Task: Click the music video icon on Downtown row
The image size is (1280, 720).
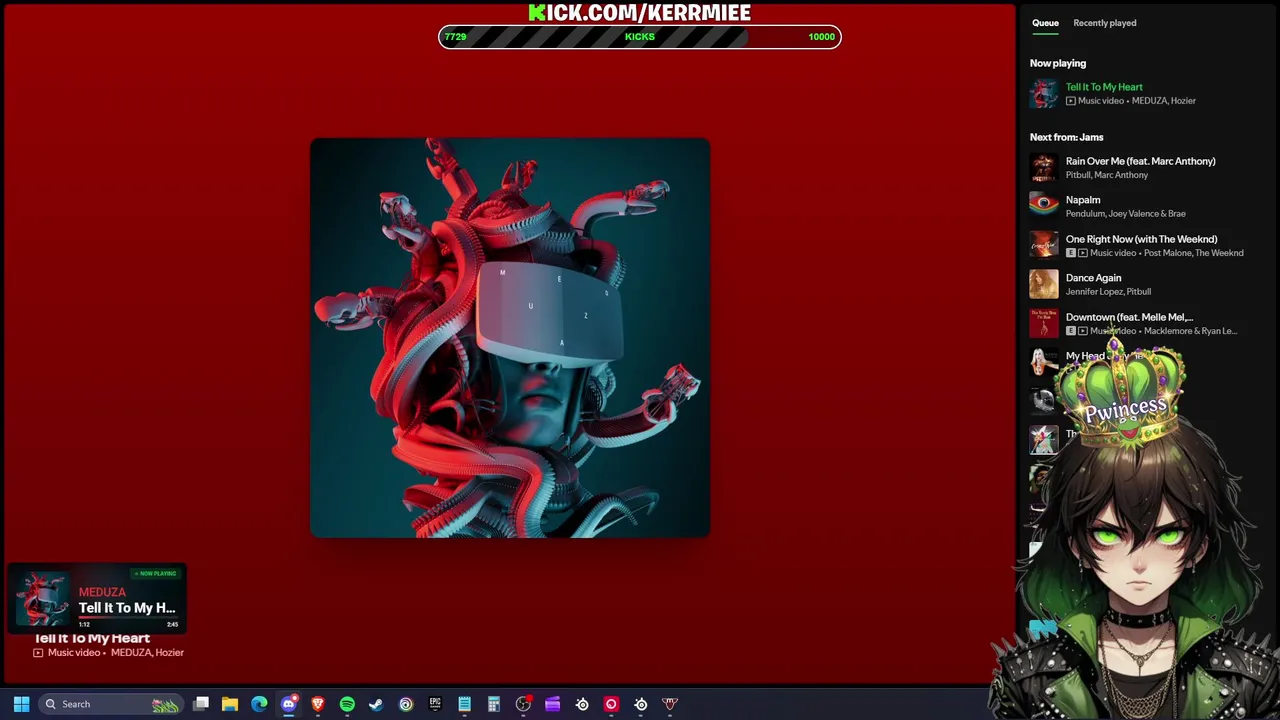Action: coord(1083,331)
